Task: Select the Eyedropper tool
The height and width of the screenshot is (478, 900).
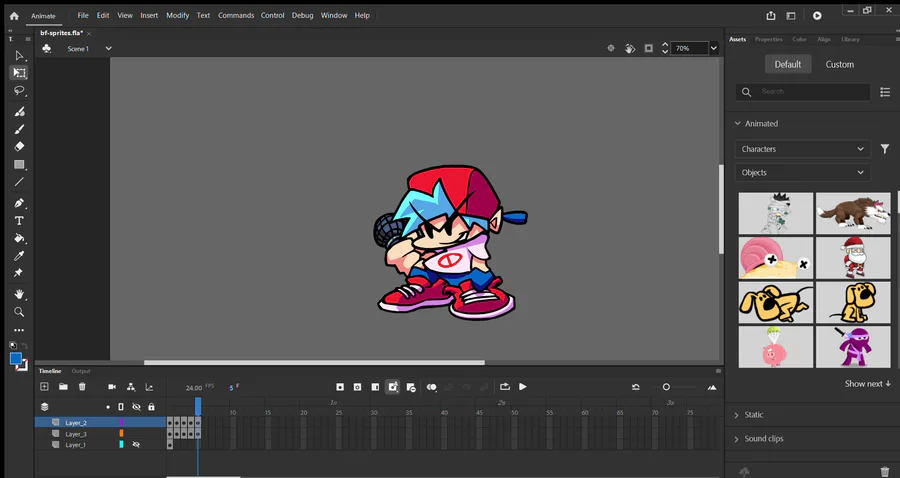Action: point(19,256)
